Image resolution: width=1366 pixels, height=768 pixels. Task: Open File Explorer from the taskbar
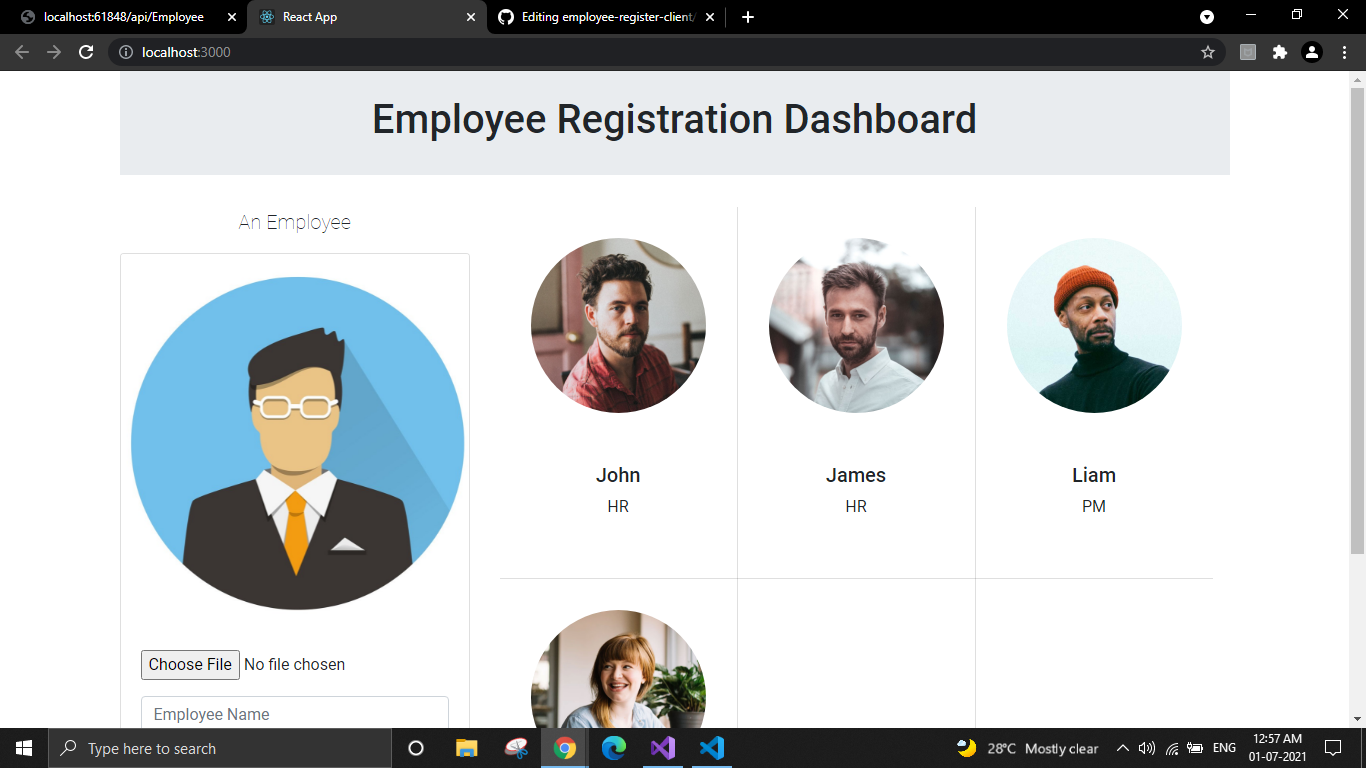coord(466,748)
